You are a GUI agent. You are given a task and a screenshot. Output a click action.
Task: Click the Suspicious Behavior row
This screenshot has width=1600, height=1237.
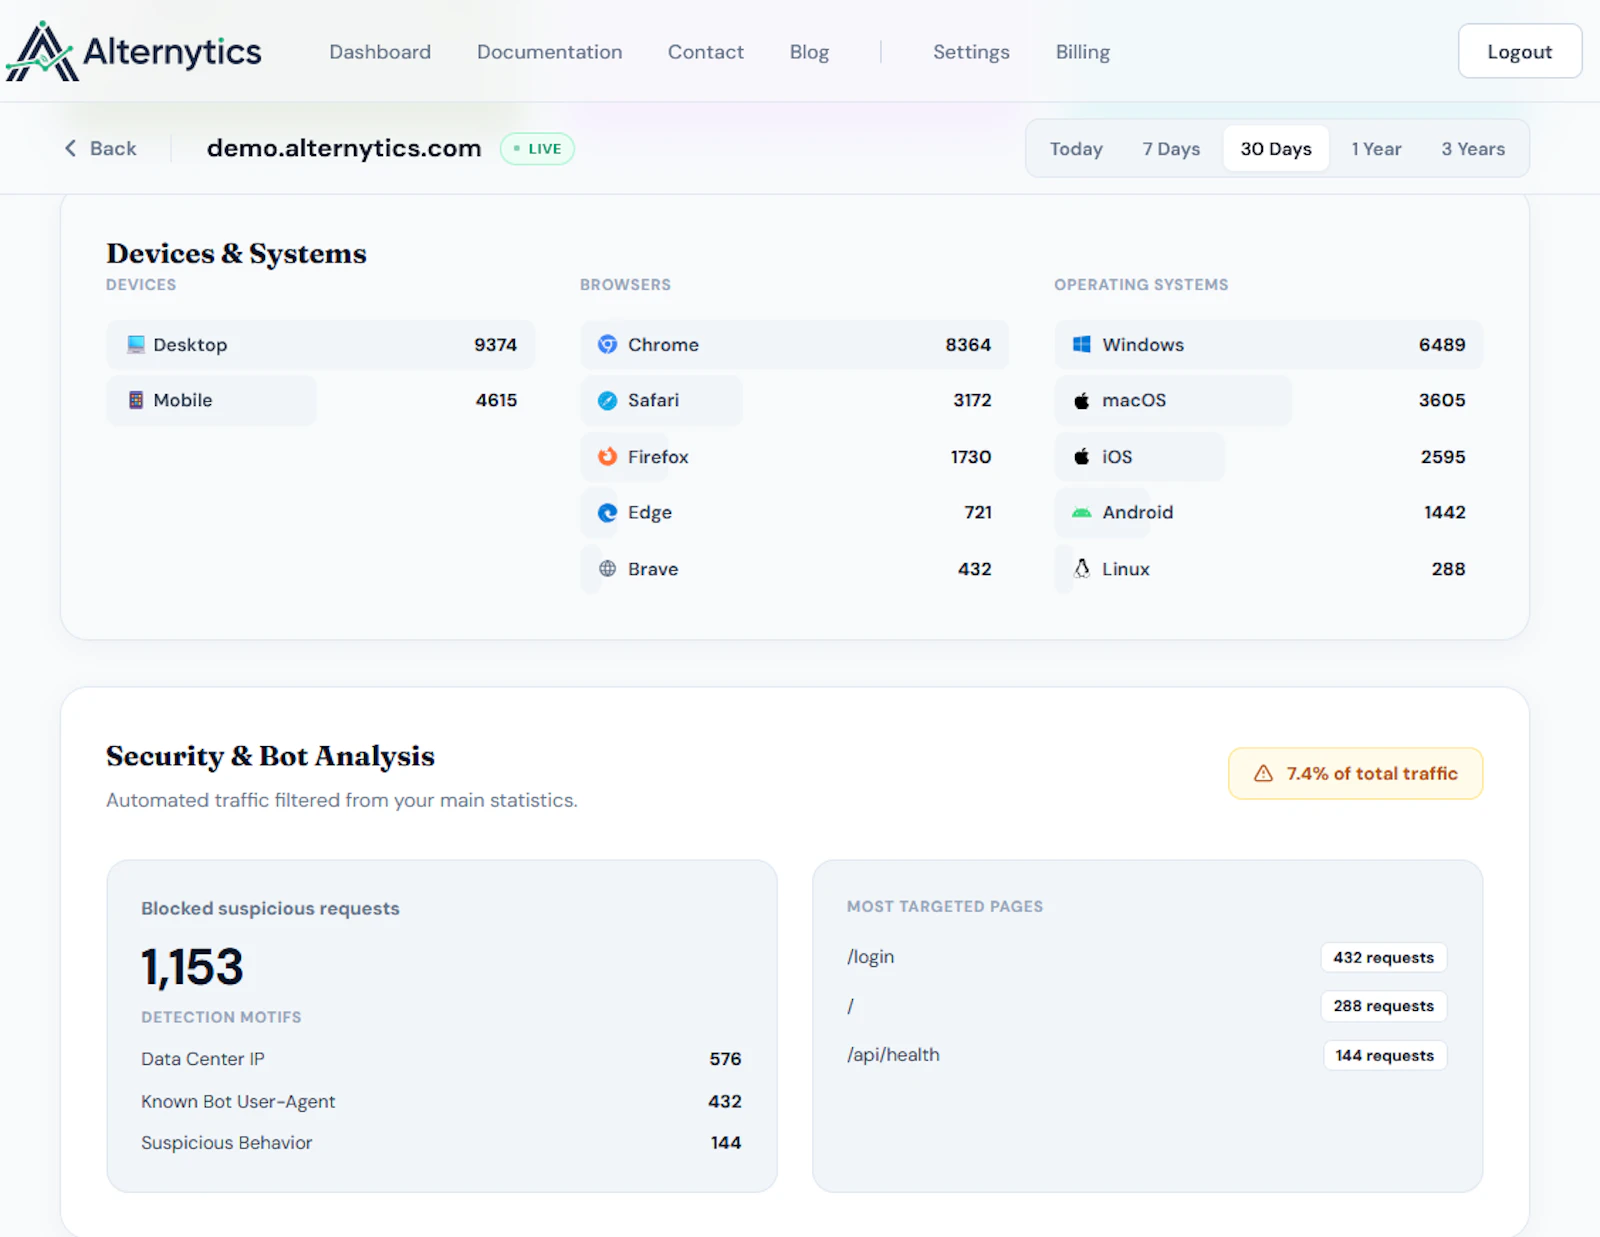[x=441, y=1143]
